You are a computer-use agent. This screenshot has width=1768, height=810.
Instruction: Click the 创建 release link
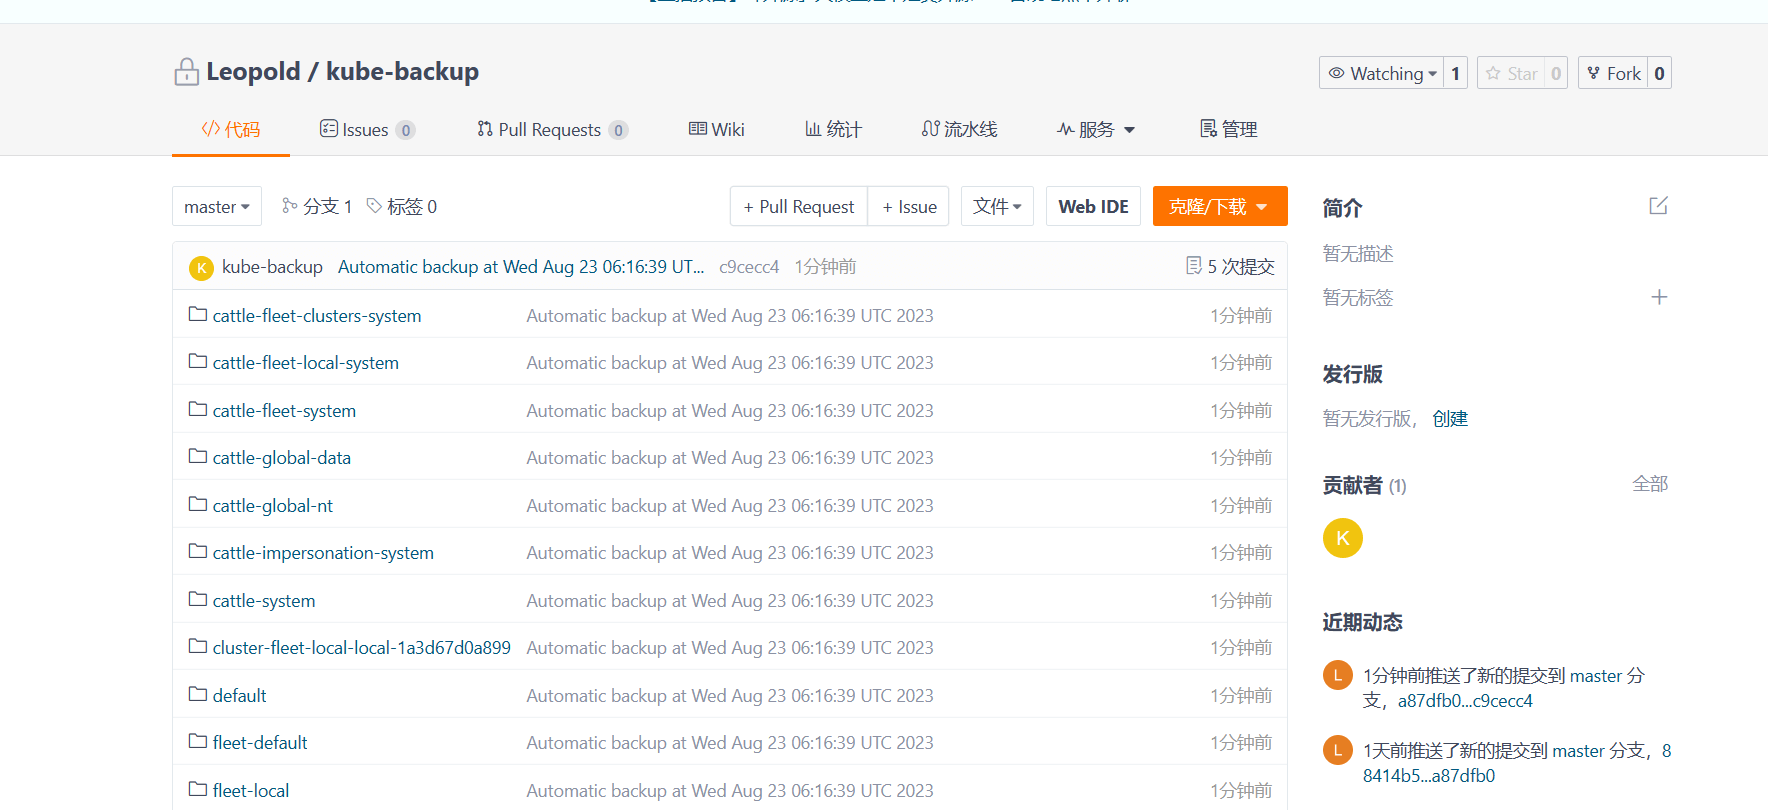tap(1449, 419)
